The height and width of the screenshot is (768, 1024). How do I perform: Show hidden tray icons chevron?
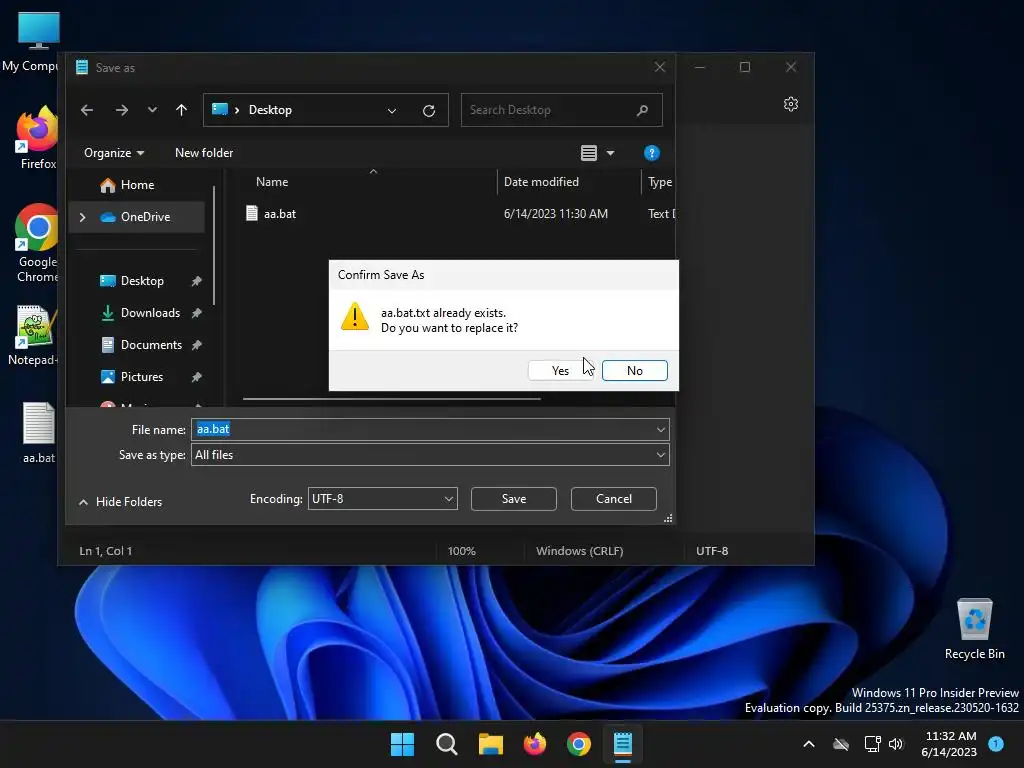point(808,744)
